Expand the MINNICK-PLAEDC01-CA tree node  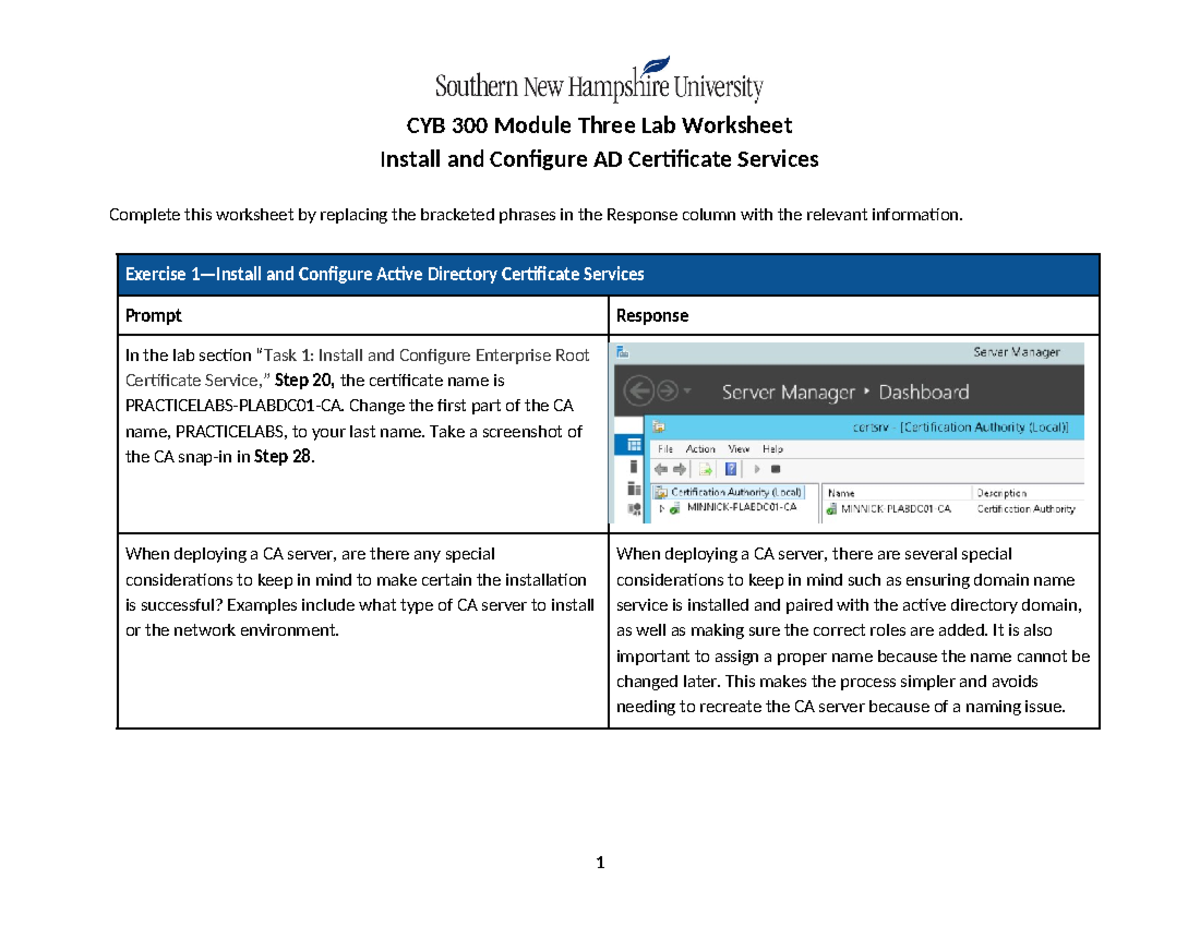660,506
